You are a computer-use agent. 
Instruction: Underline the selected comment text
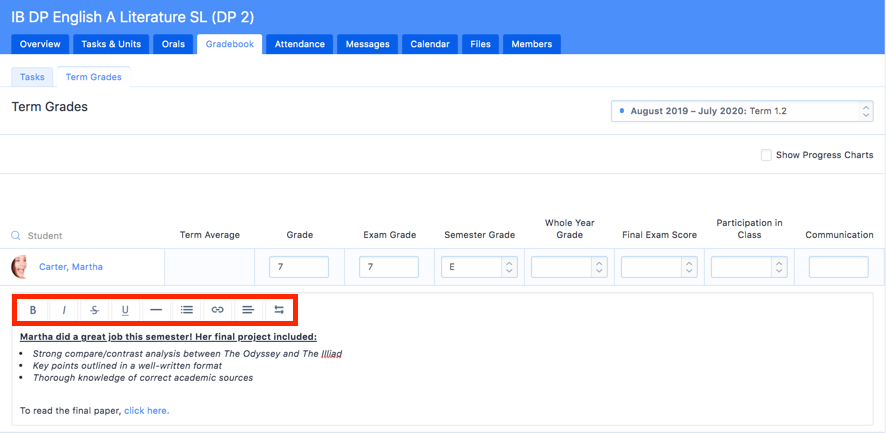click(x=125, y=310)
